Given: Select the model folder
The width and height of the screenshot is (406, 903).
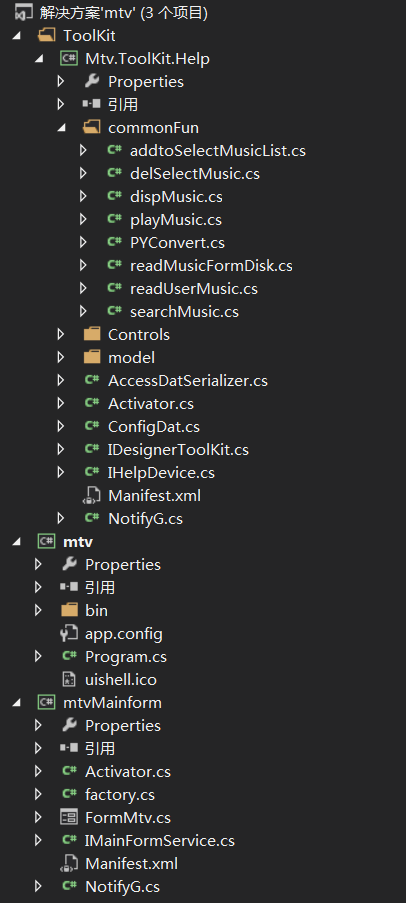Looking at the screenshot, I should (131, 358).
